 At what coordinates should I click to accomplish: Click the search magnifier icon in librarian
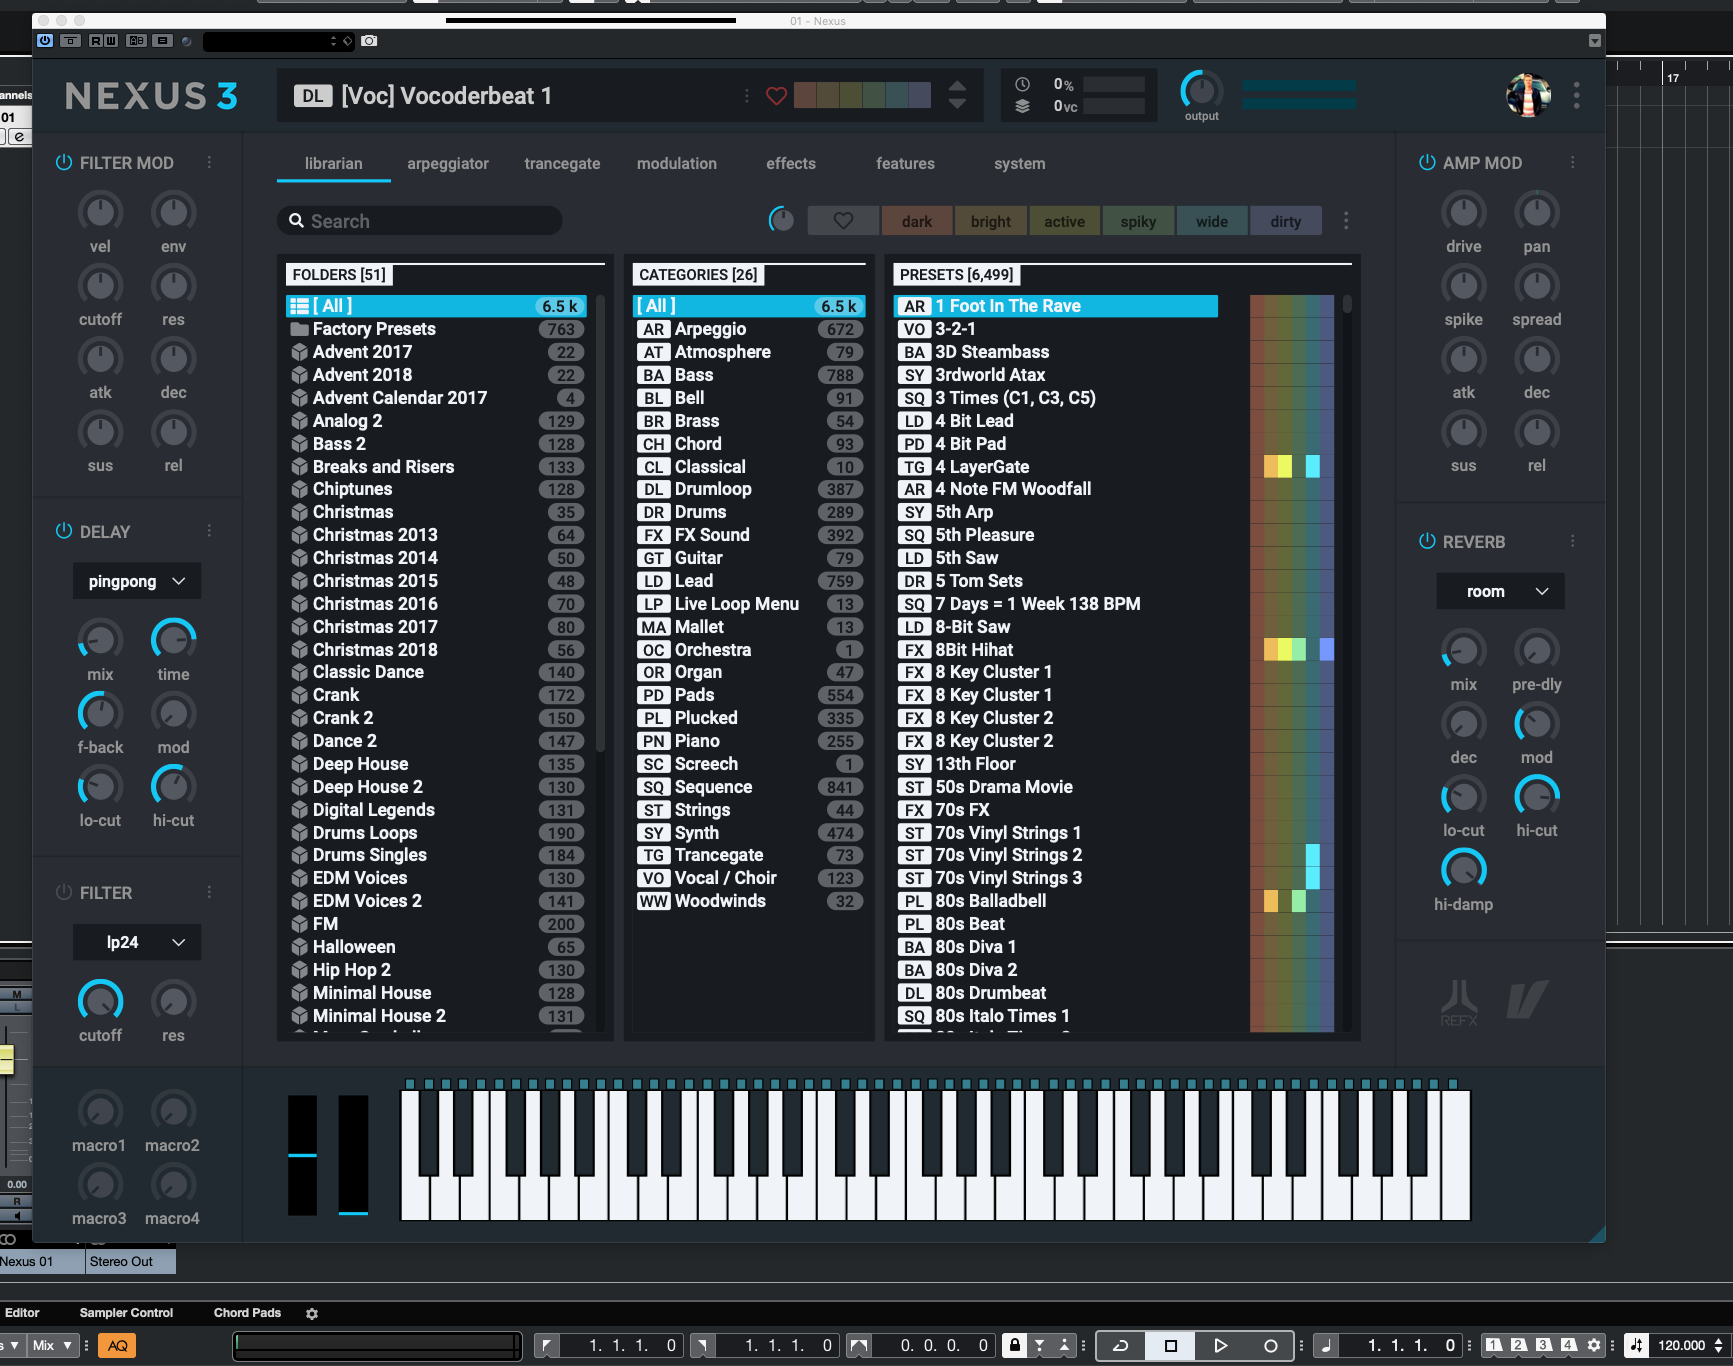[x=296, y=221]
